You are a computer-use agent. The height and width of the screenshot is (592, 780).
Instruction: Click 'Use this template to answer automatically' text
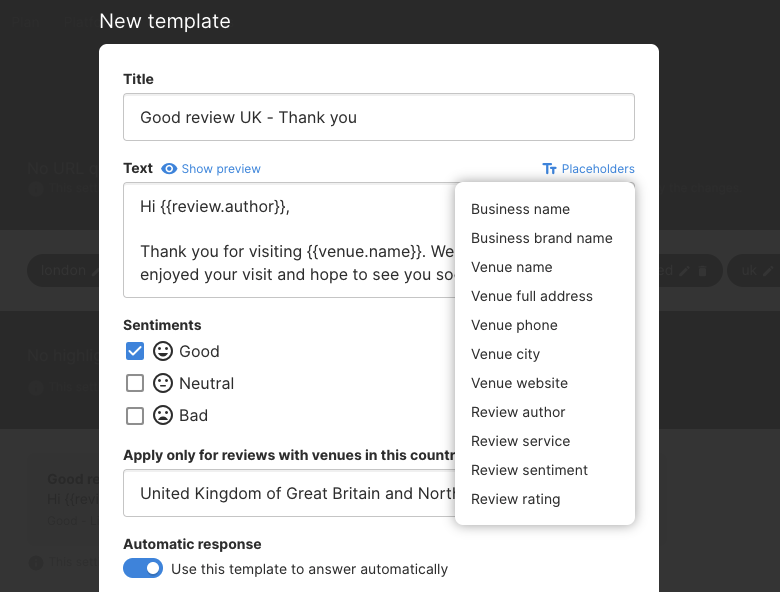point(309,569)
